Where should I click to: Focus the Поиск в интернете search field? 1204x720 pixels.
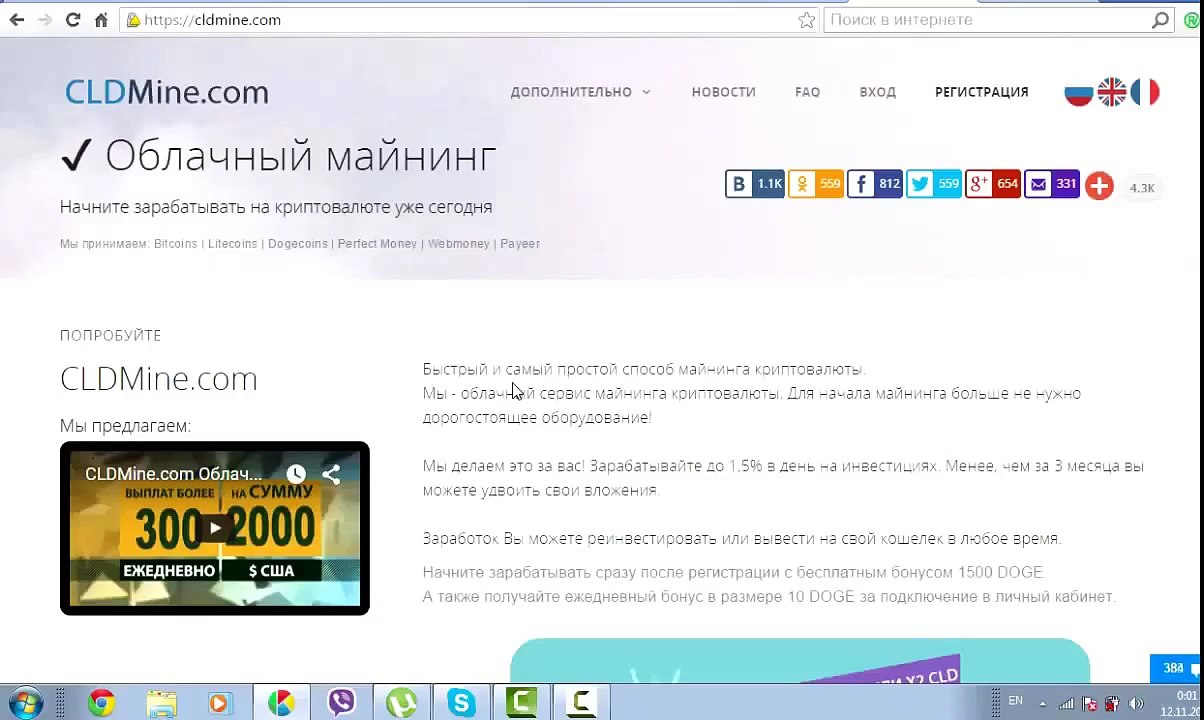pos(998,20)
